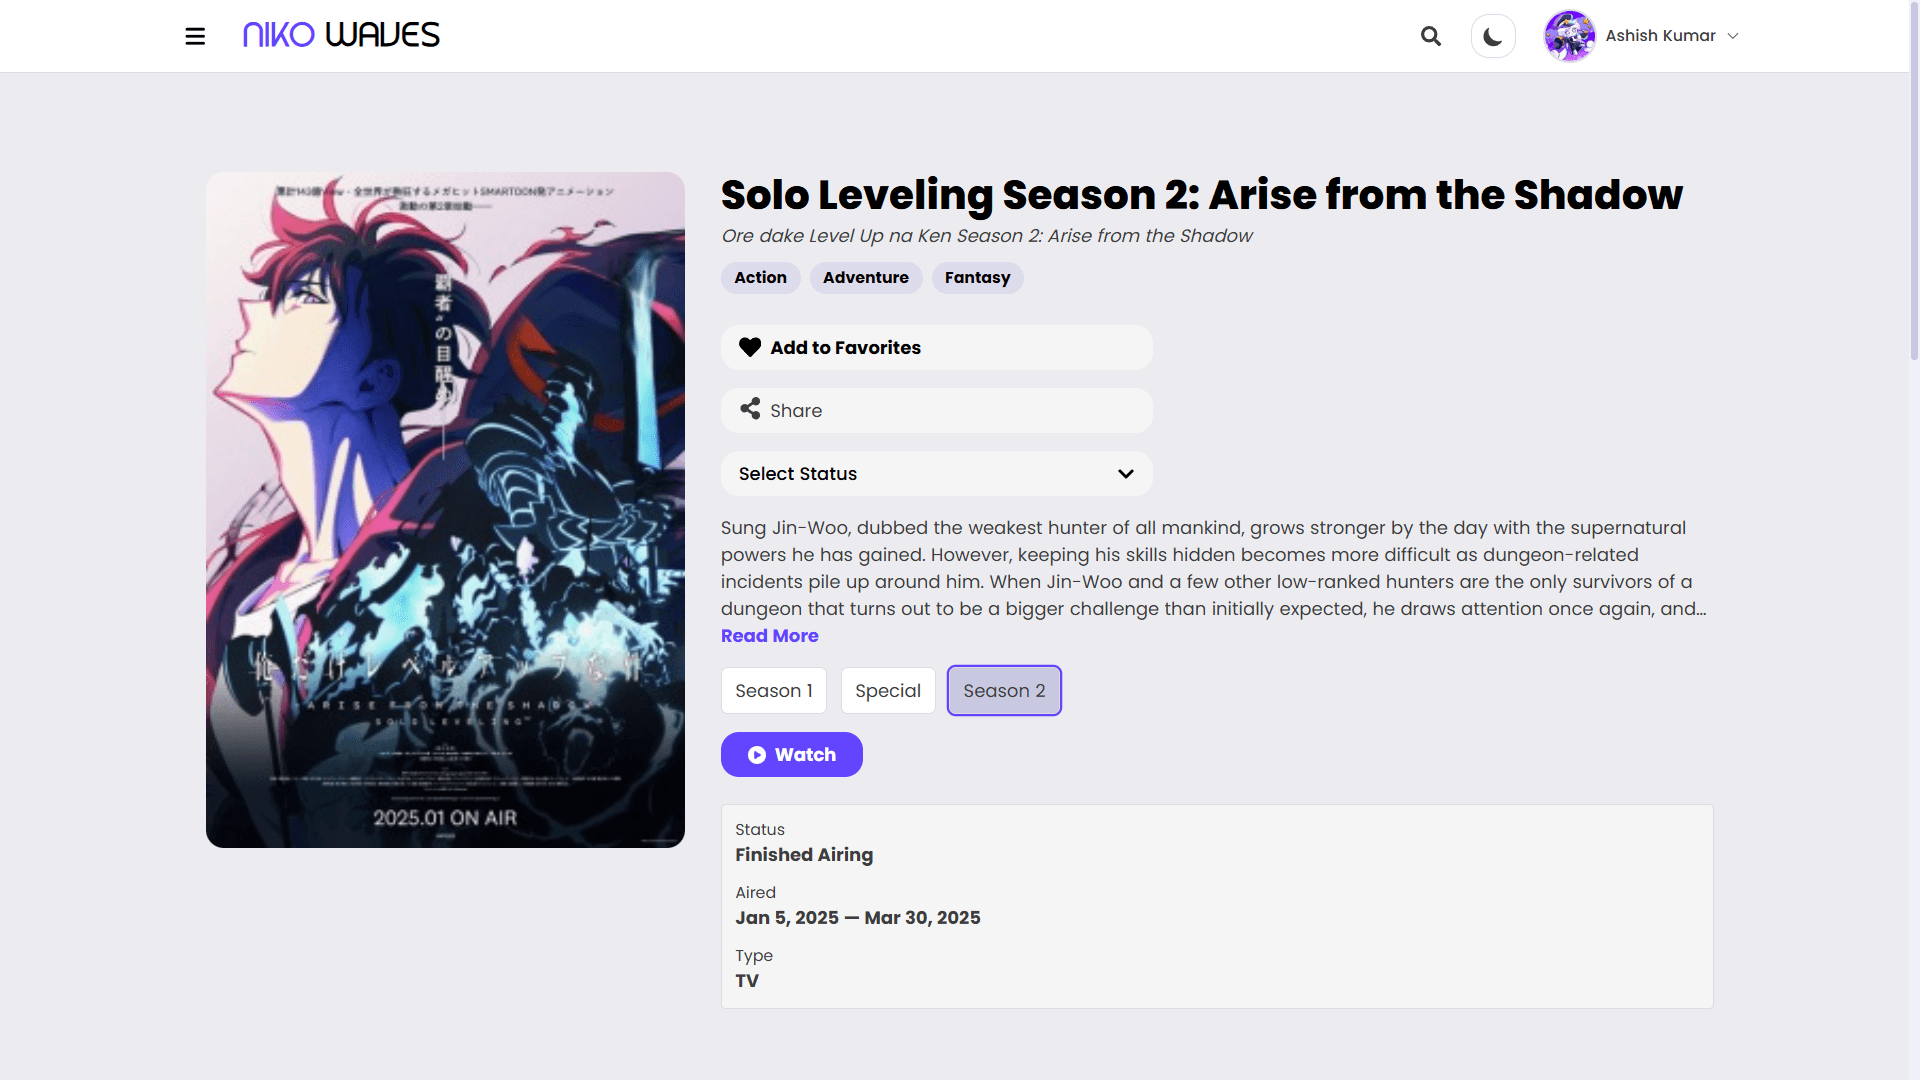Viewport: 1920px width, 1080px height.
Task: Open the hamburger menu icon
Action: (195, 36)
